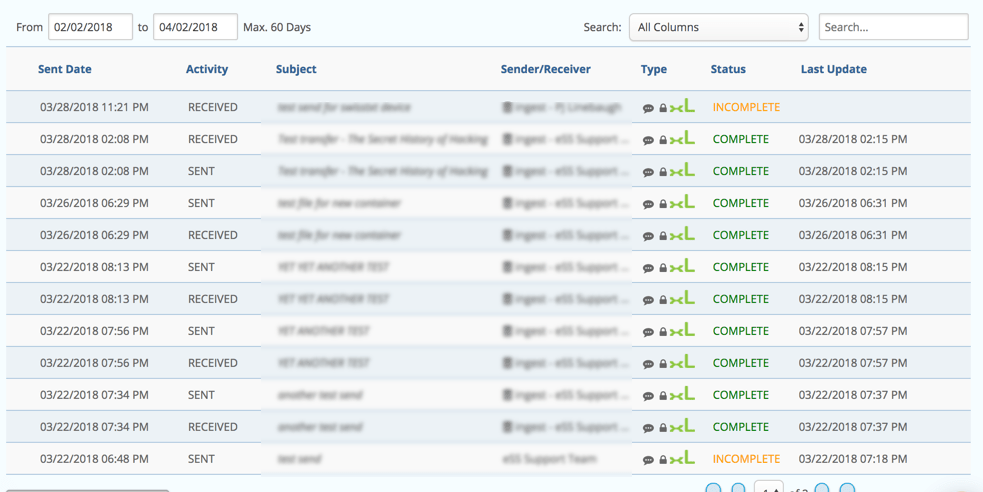Viewport: 983px width, 492px height.
Task: Sort by the Activity column header
Action: [x=207, y=69]
